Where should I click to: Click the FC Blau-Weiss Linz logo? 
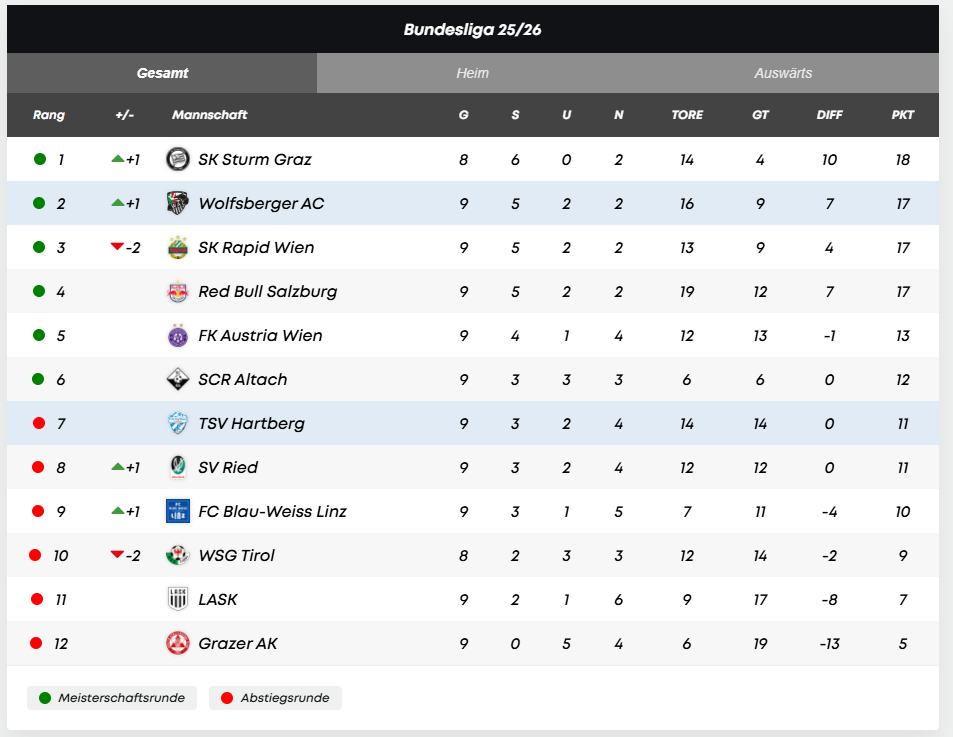click(178, 511)
